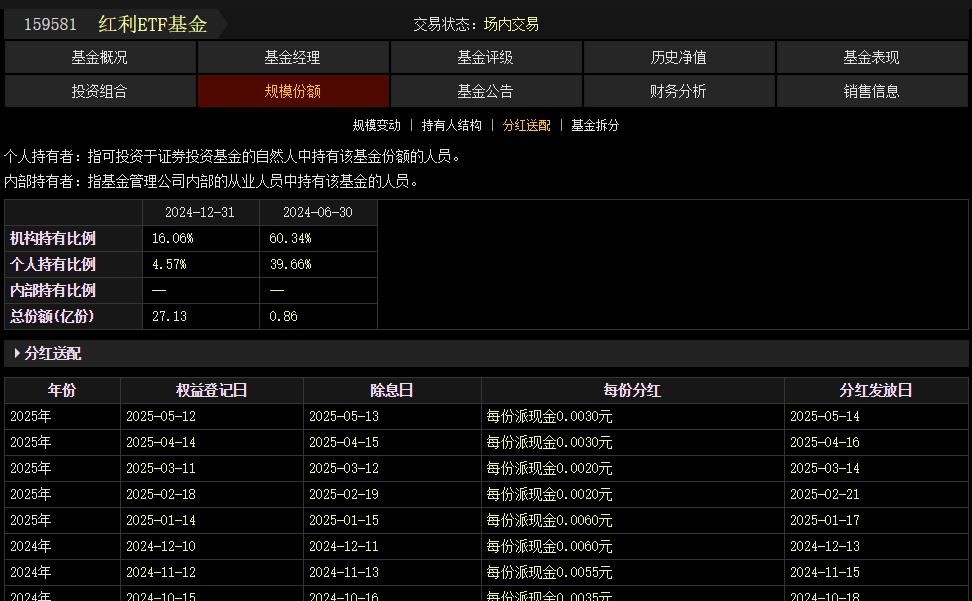
Task: Select the record date 2025-02-18
Action: coord(161,494)
